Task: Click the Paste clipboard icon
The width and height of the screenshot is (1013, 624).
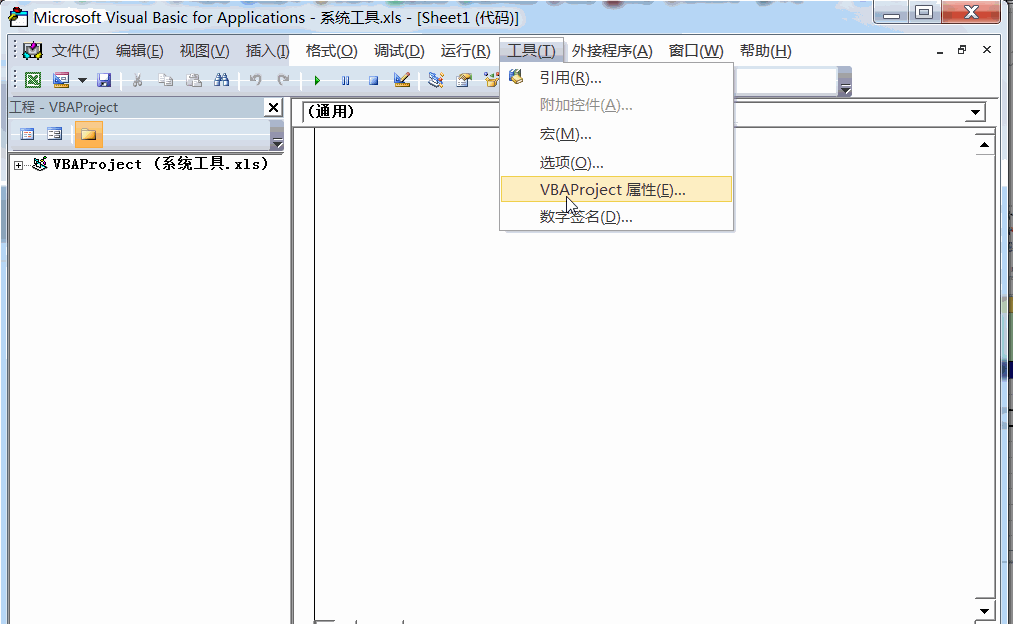Action: [193, 80]
